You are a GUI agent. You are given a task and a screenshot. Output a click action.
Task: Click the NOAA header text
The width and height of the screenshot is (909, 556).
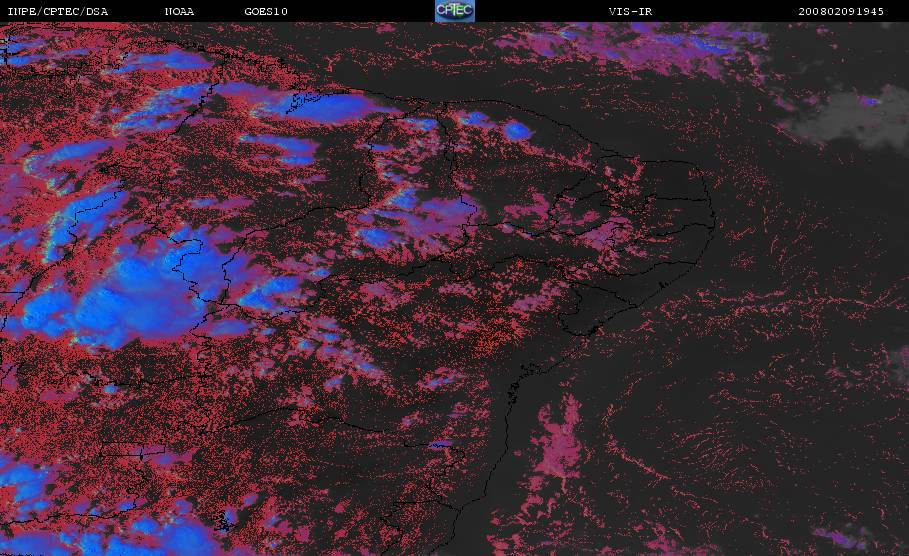(179, 11)
